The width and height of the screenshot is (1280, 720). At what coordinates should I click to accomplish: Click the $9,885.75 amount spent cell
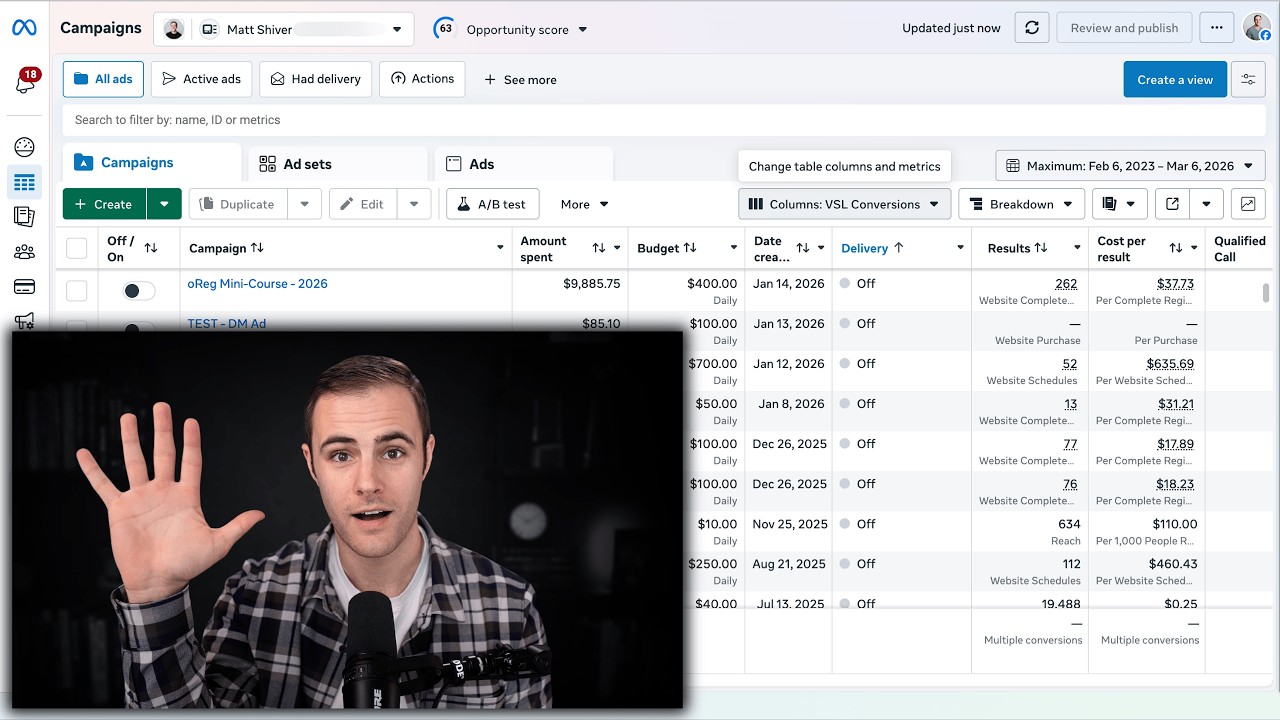(592, 284)
